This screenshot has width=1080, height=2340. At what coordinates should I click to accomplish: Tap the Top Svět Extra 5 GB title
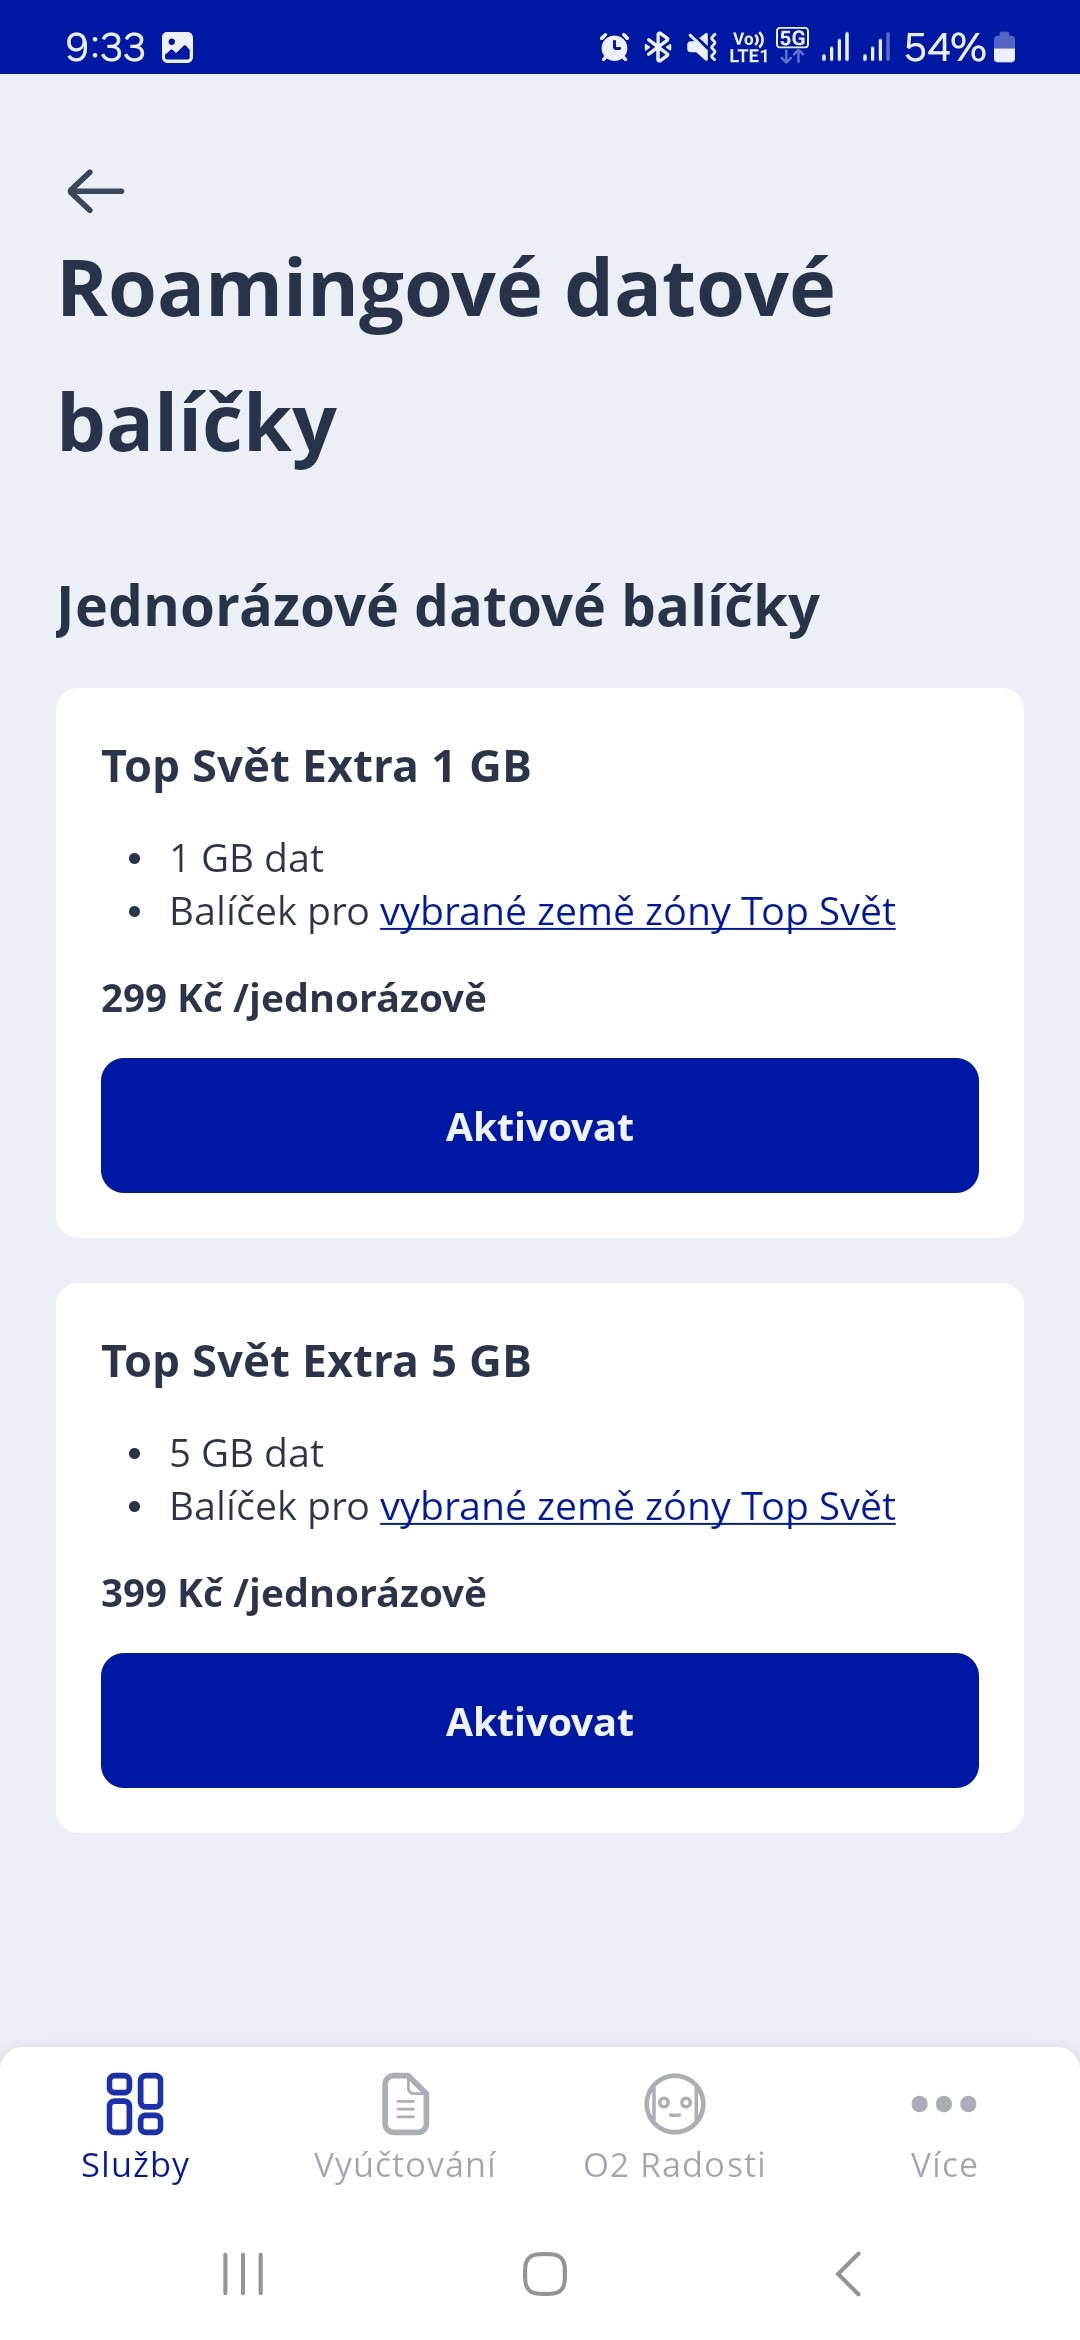pos(316,1362)
